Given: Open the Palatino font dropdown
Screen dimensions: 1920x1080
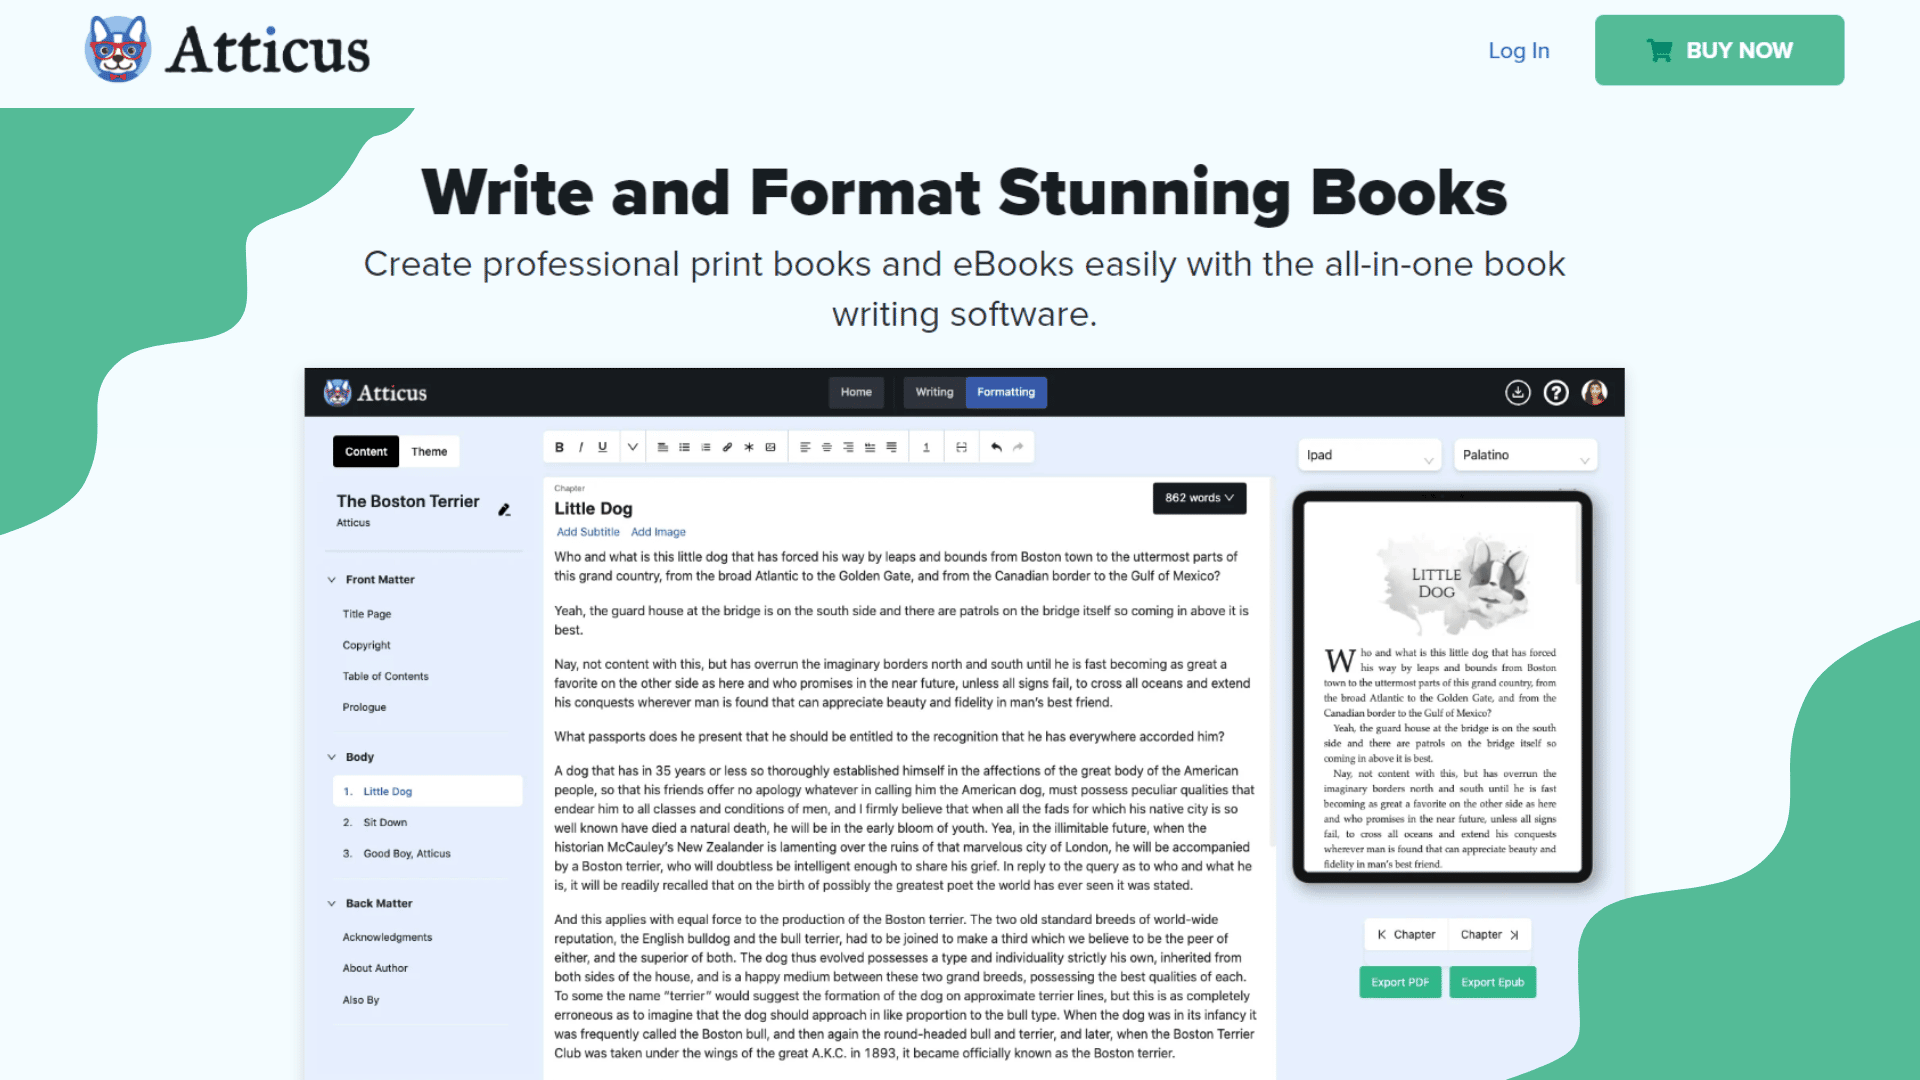Looking at the screenshot, I should click(1525, 455).
